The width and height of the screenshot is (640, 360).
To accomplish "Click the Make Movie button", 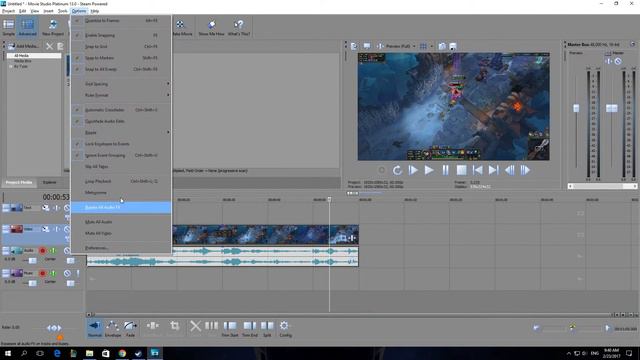I will [181, 27].
